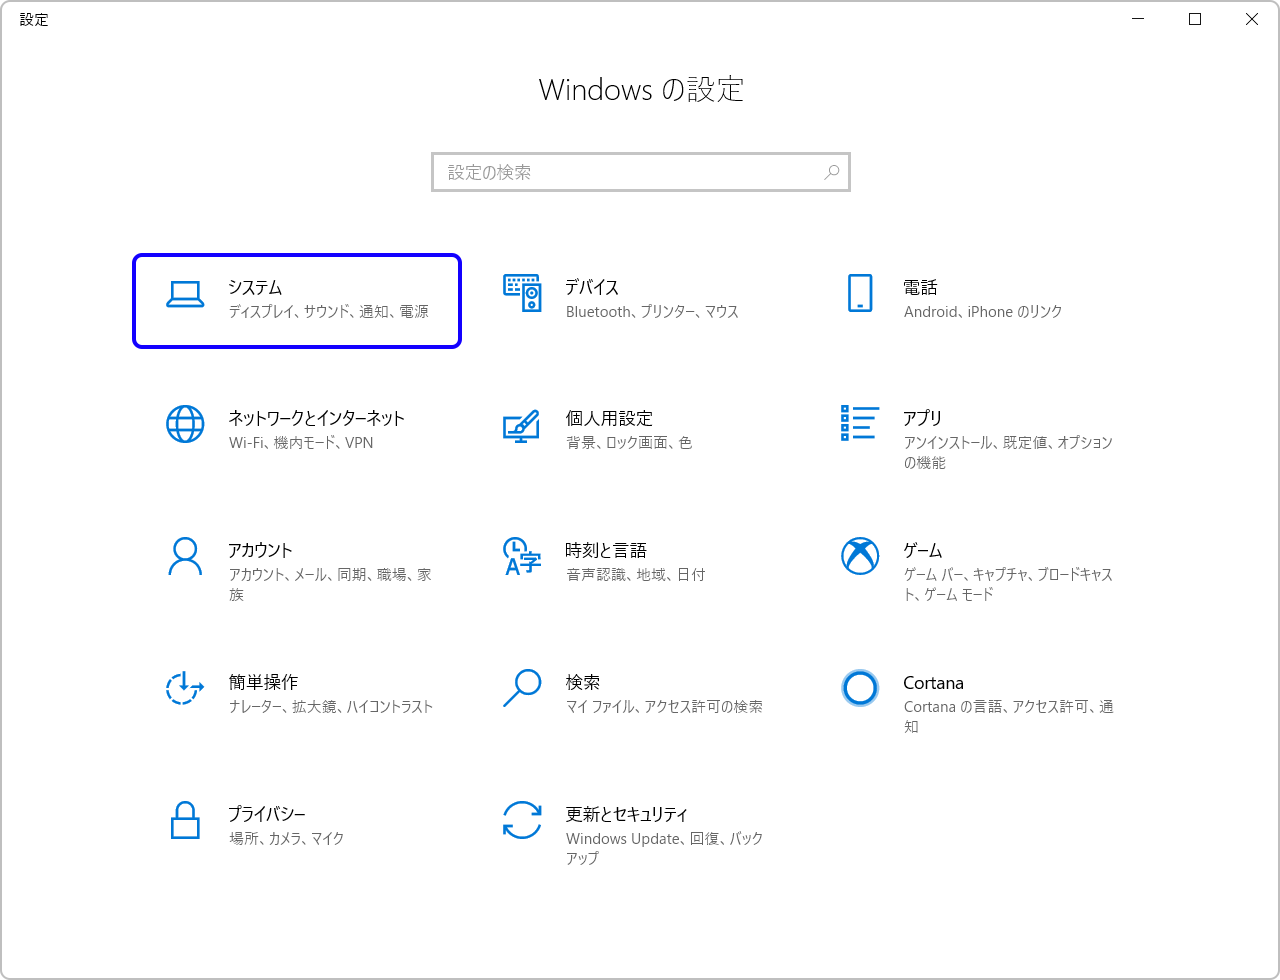This screenshot has height=980, width=1280.
Task: Open the プライバシー settings title link
Action: coord(266,814)
